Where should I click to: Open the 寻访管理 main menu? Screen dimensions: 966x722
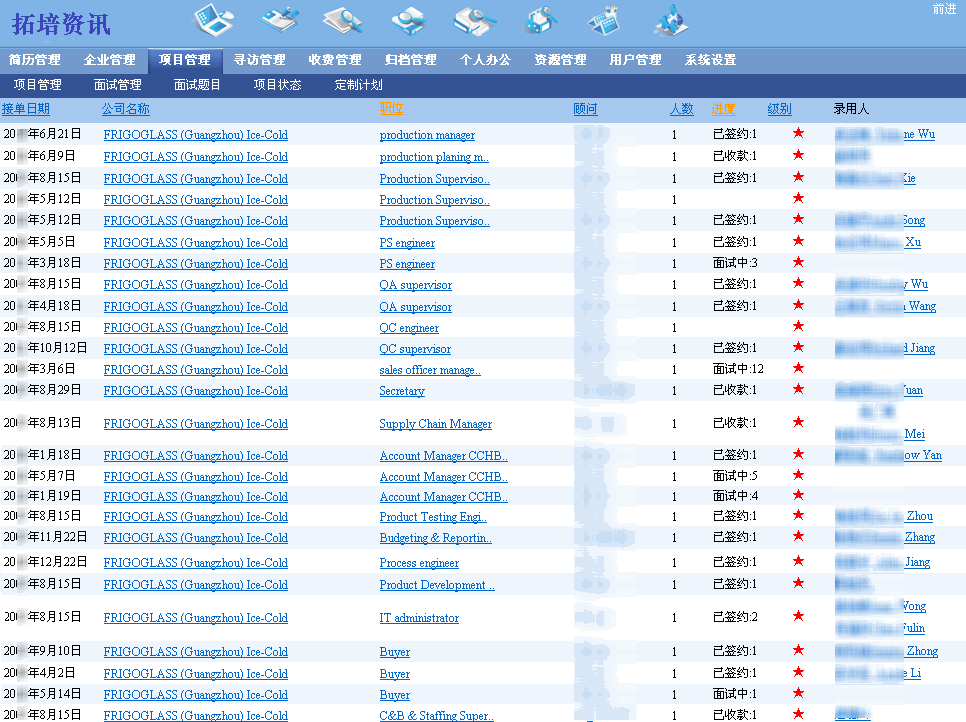pos(259,60)
